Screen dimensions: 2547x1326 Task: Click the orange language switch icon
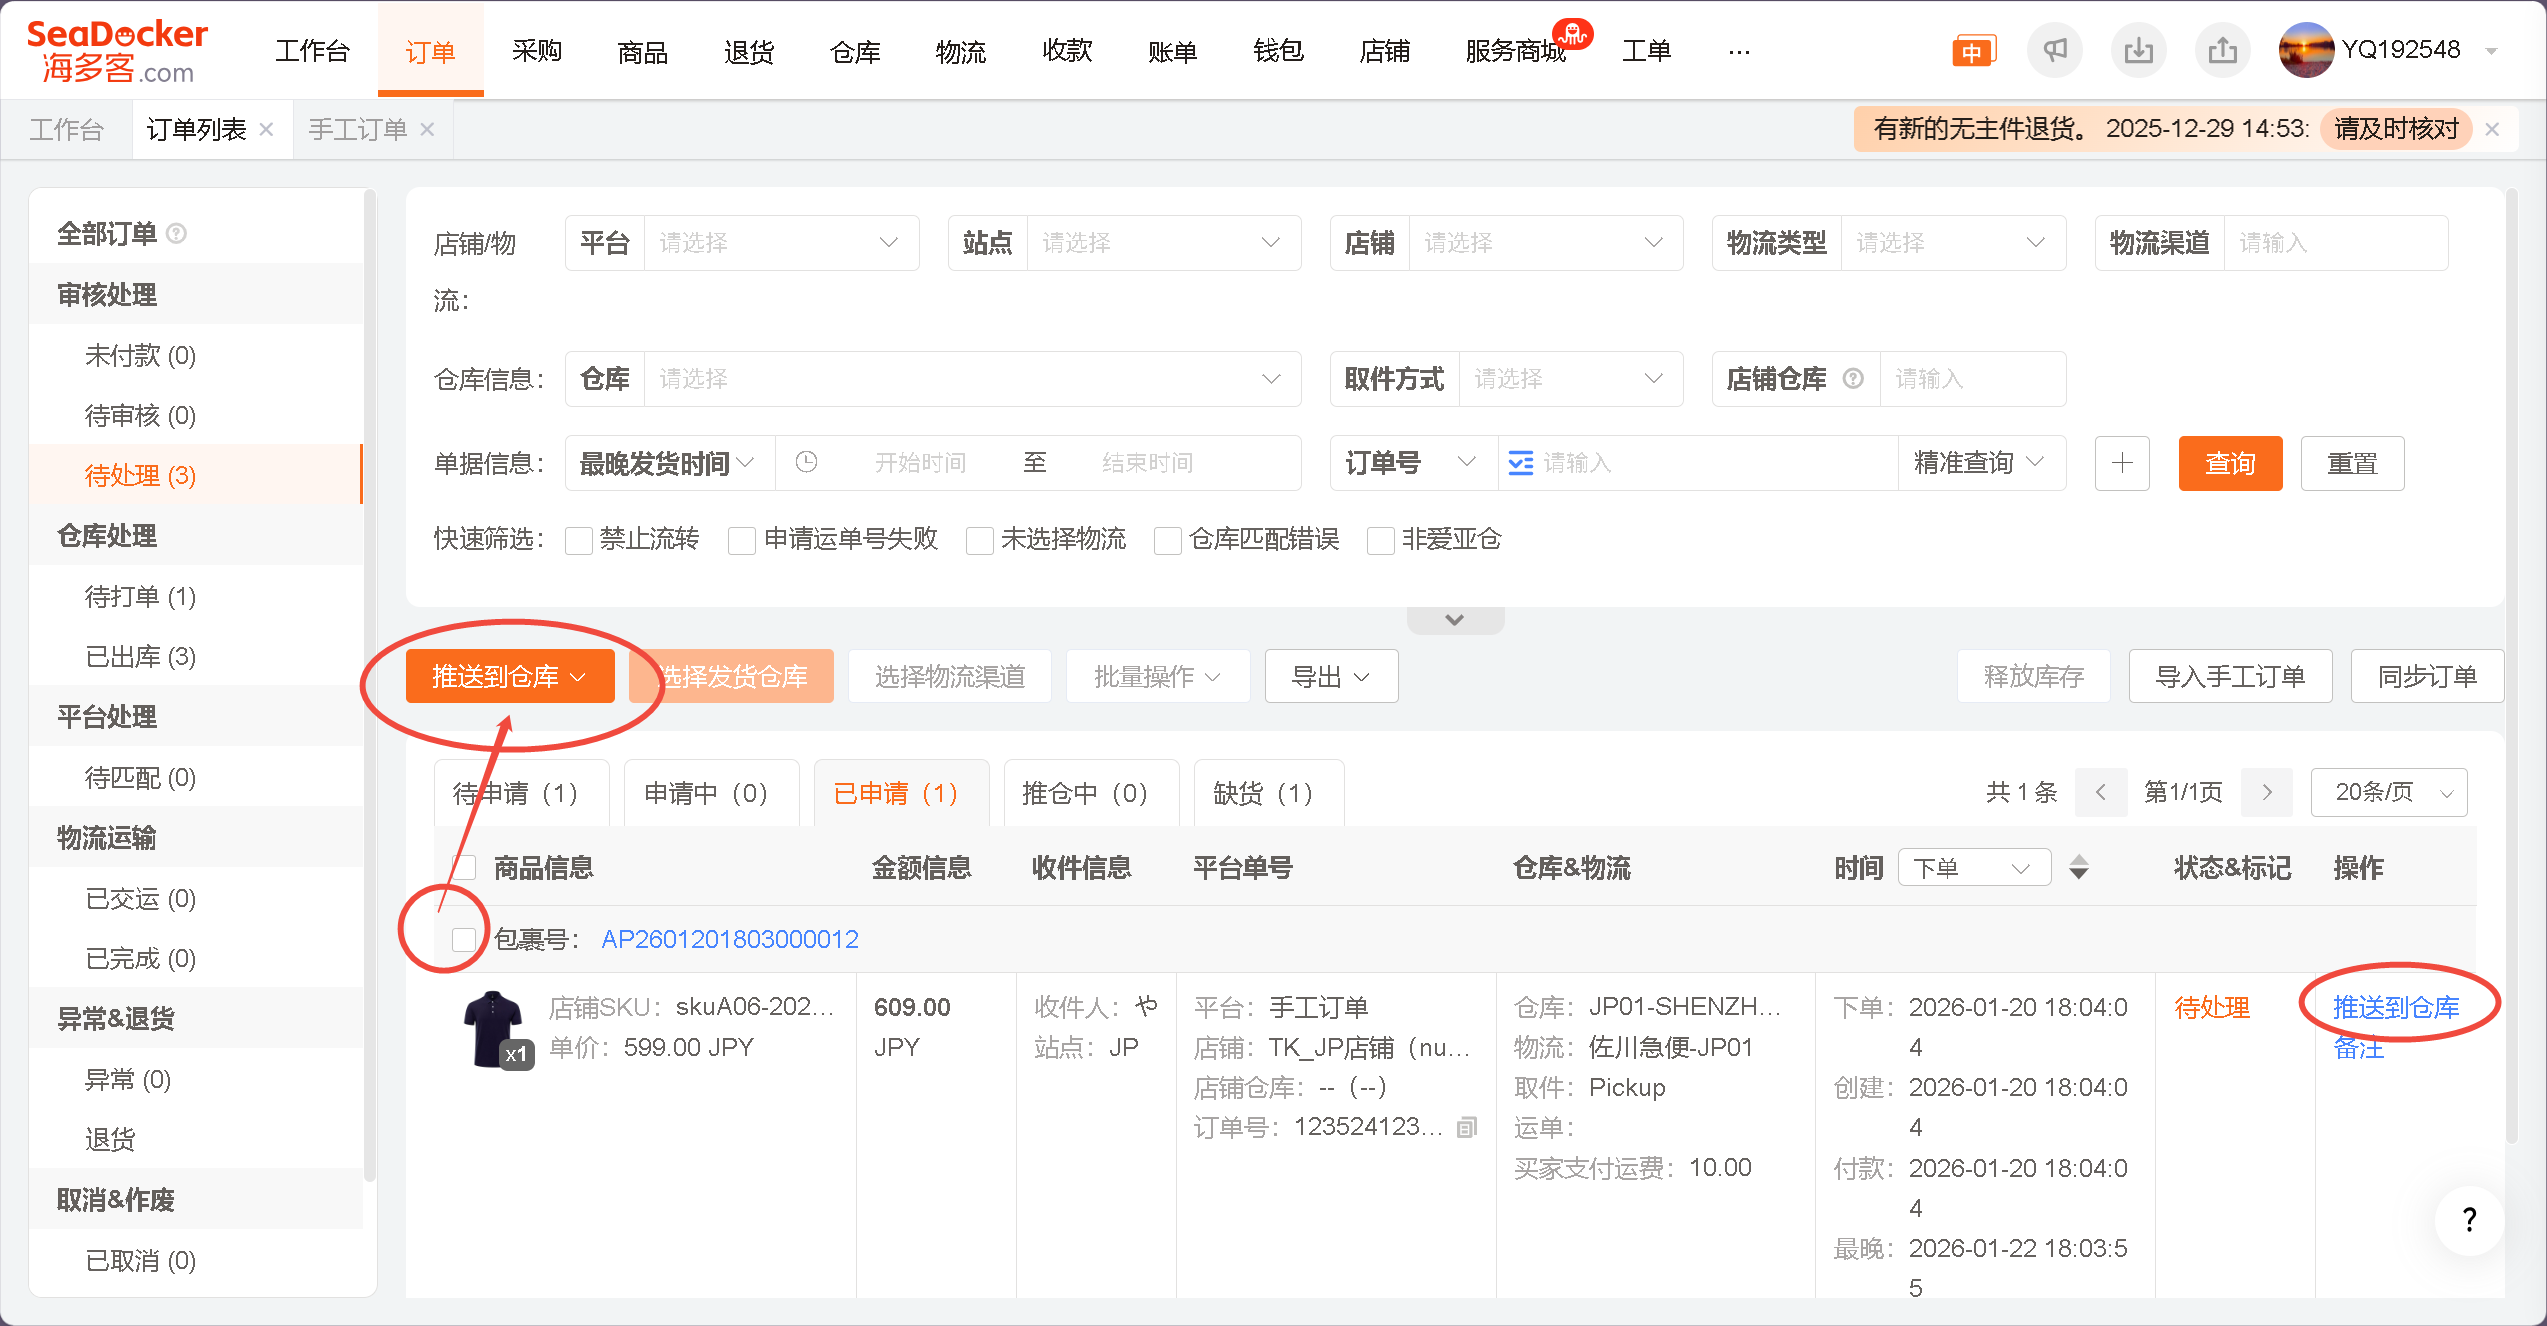pyautogui.click(x=1972, y=50)
